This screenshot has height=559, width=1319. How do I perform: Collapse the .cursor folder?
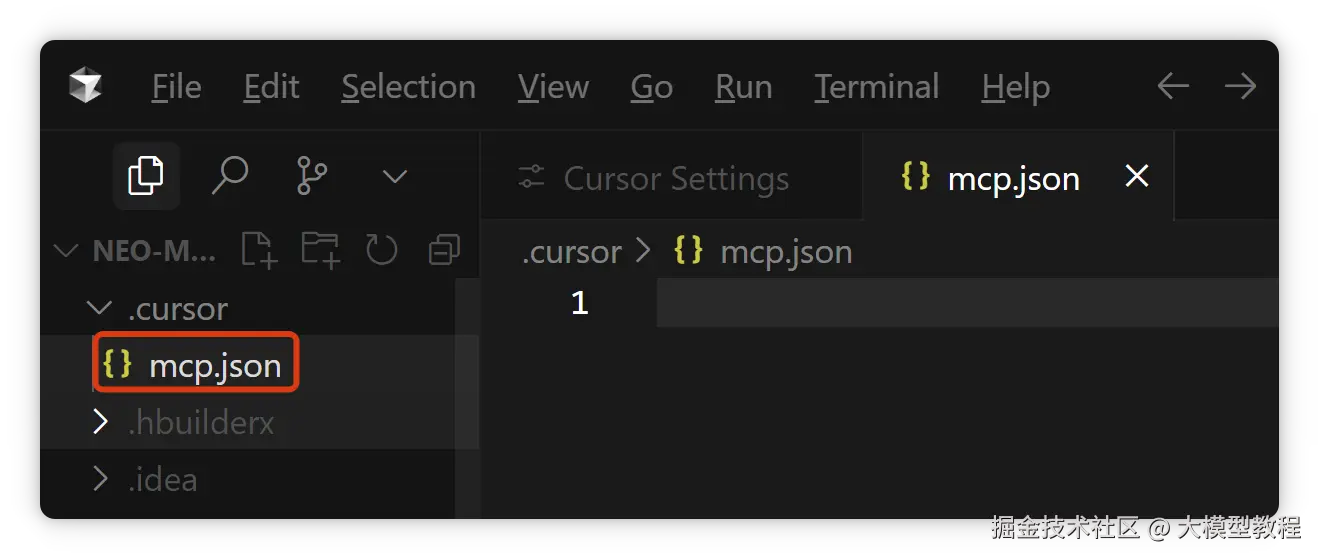point(99,308)
